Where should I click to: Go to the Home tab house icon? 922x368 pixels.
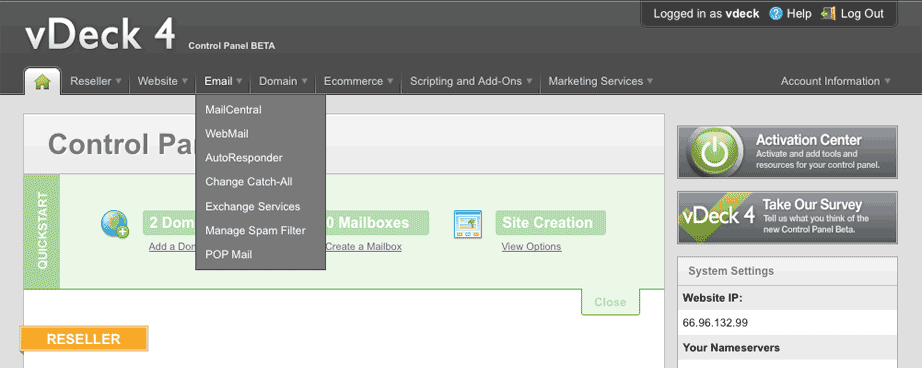pos(42,82)
